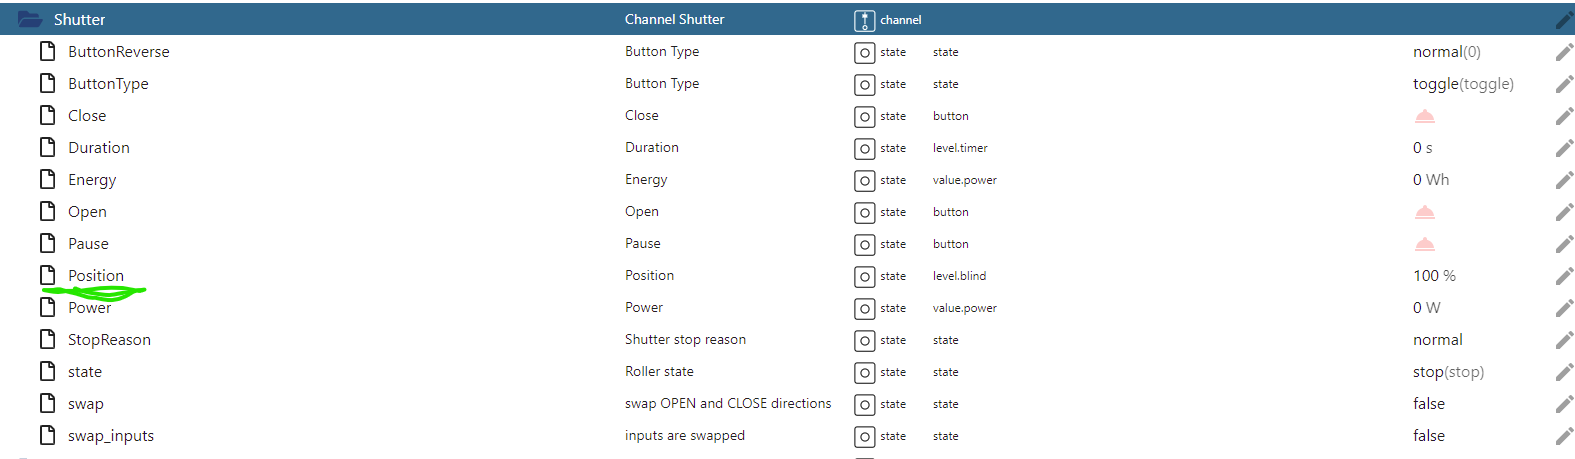The height and width of the screenshot is (459, 1575).
Task: Click the channel type icon in header
Action: (x=864, y=20)
